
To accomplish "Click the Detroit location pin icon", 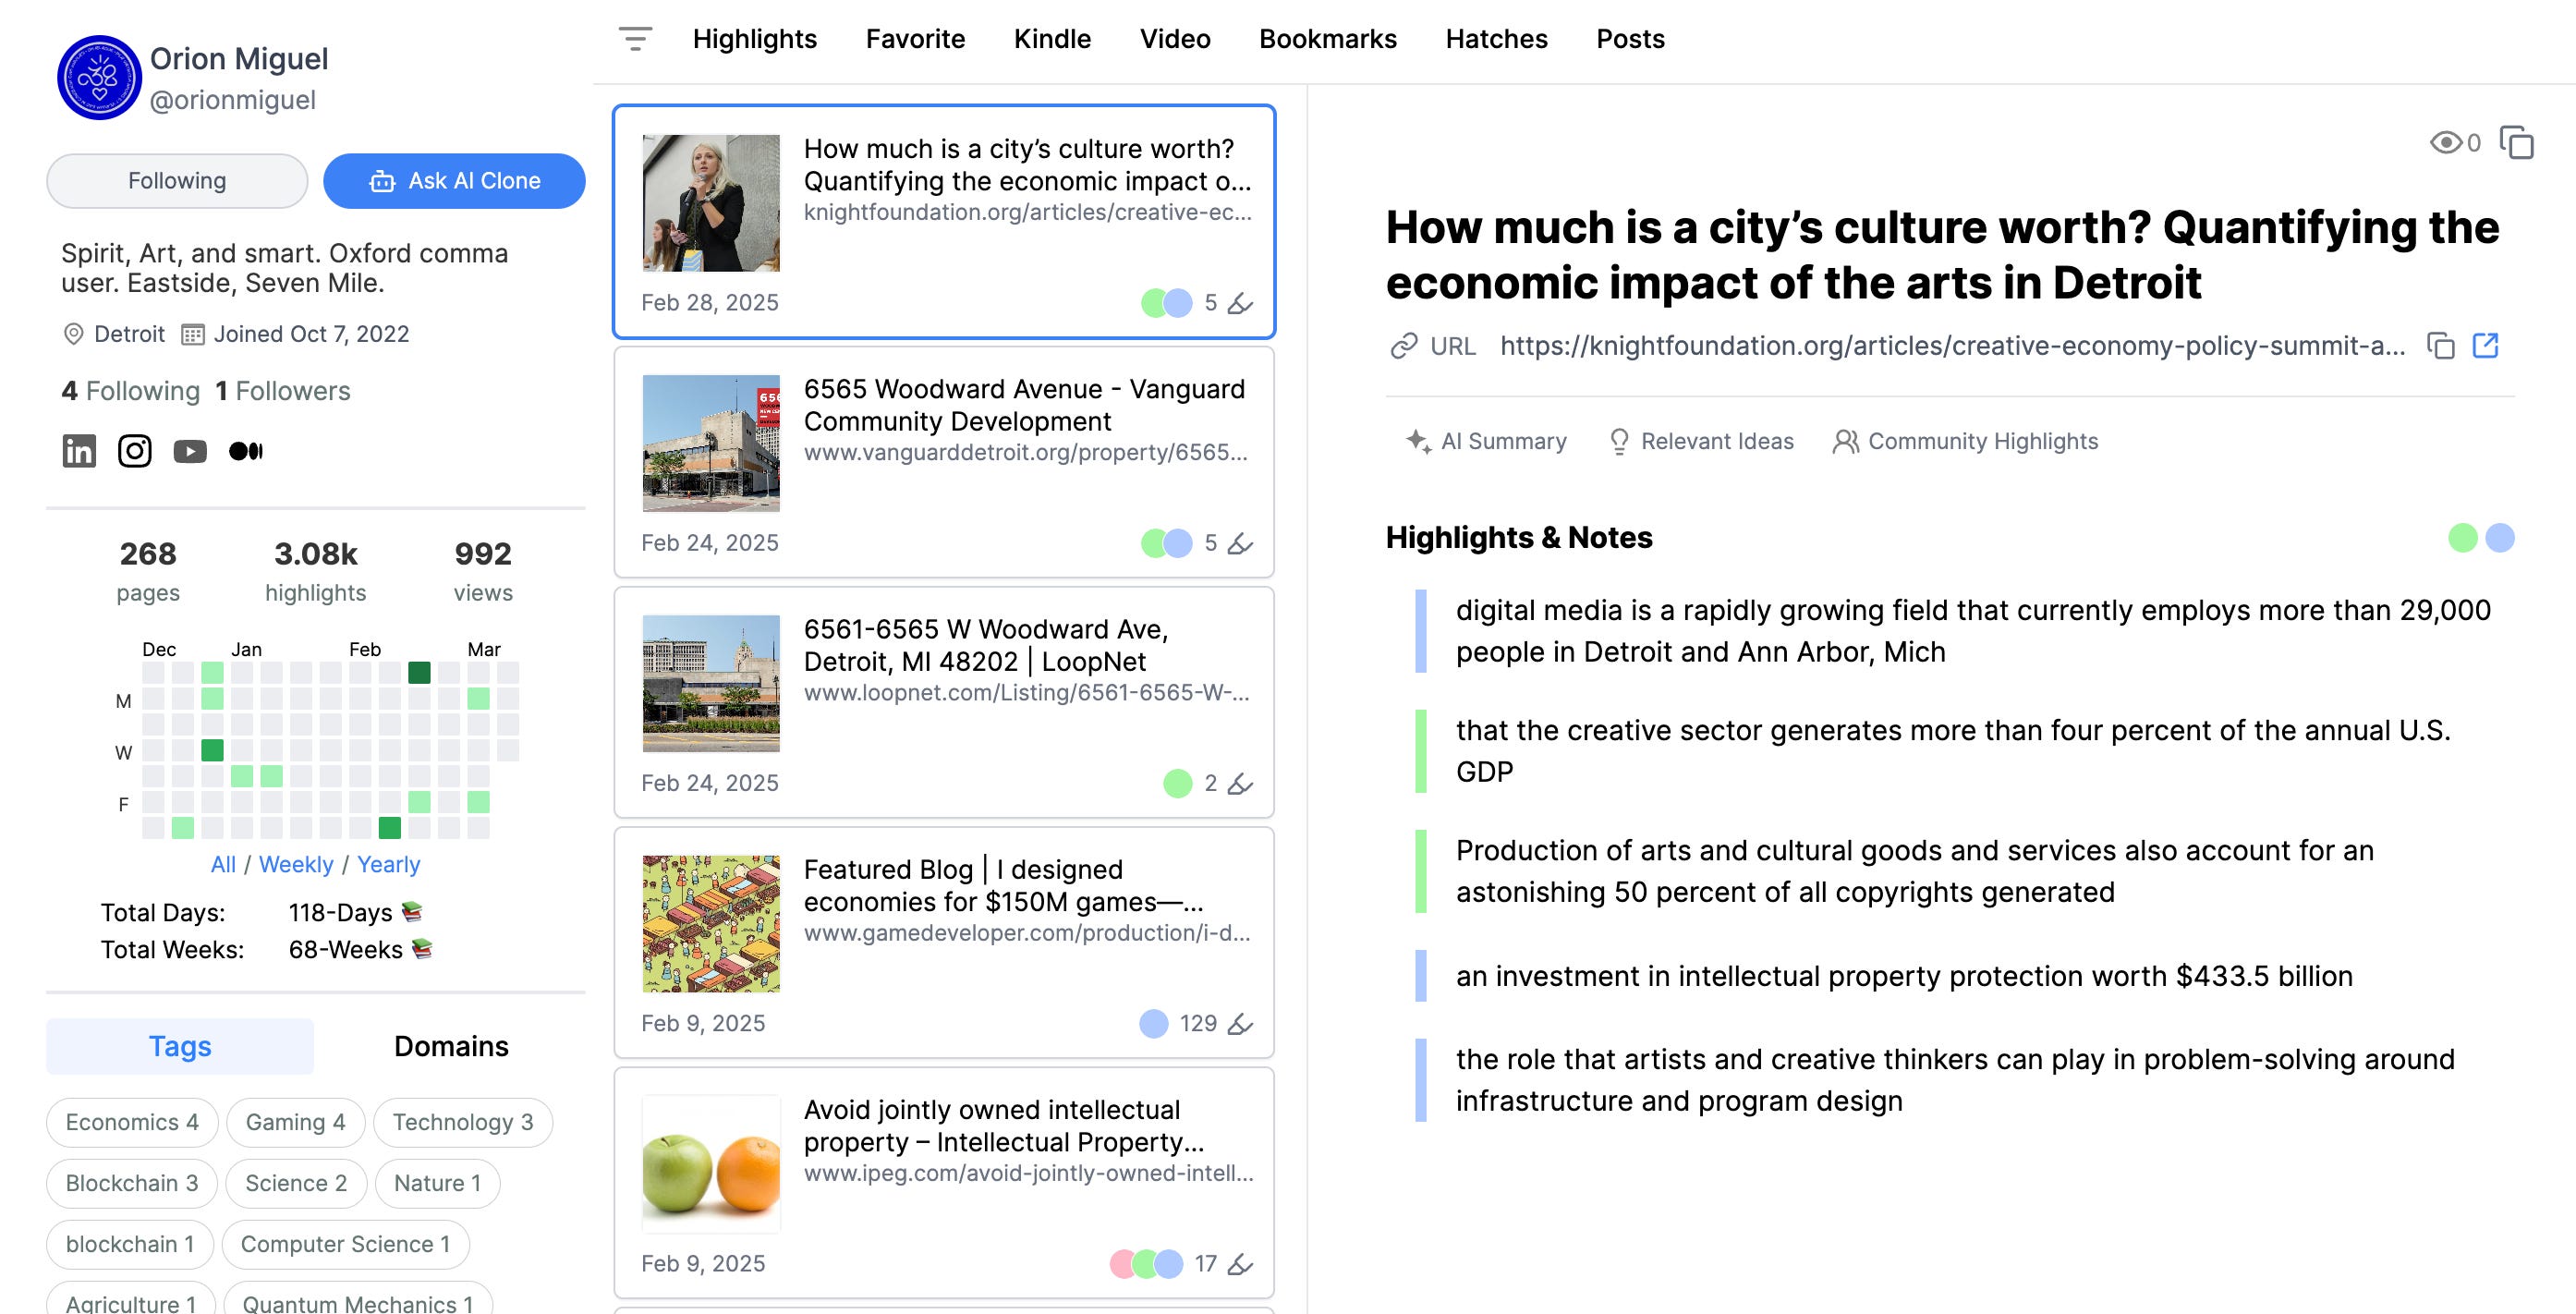I will tap(73, 334).
